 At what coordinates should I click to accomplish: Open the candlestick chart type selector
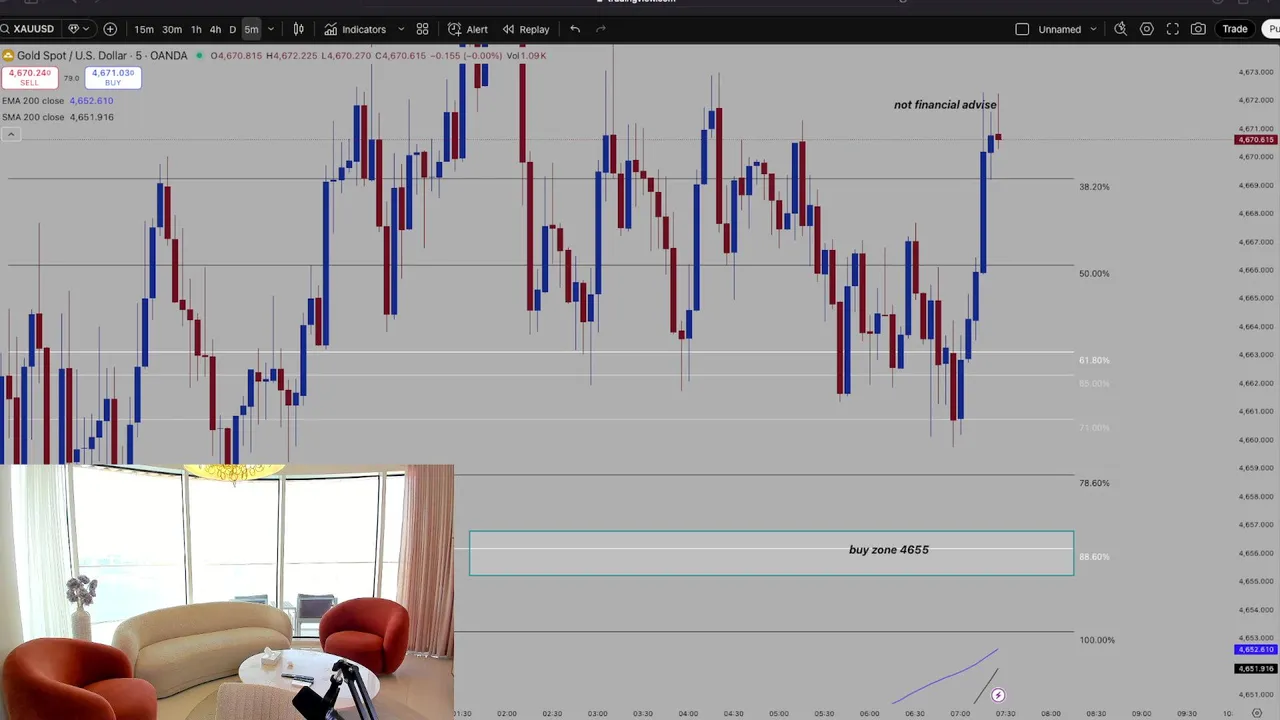pos(298,29)
